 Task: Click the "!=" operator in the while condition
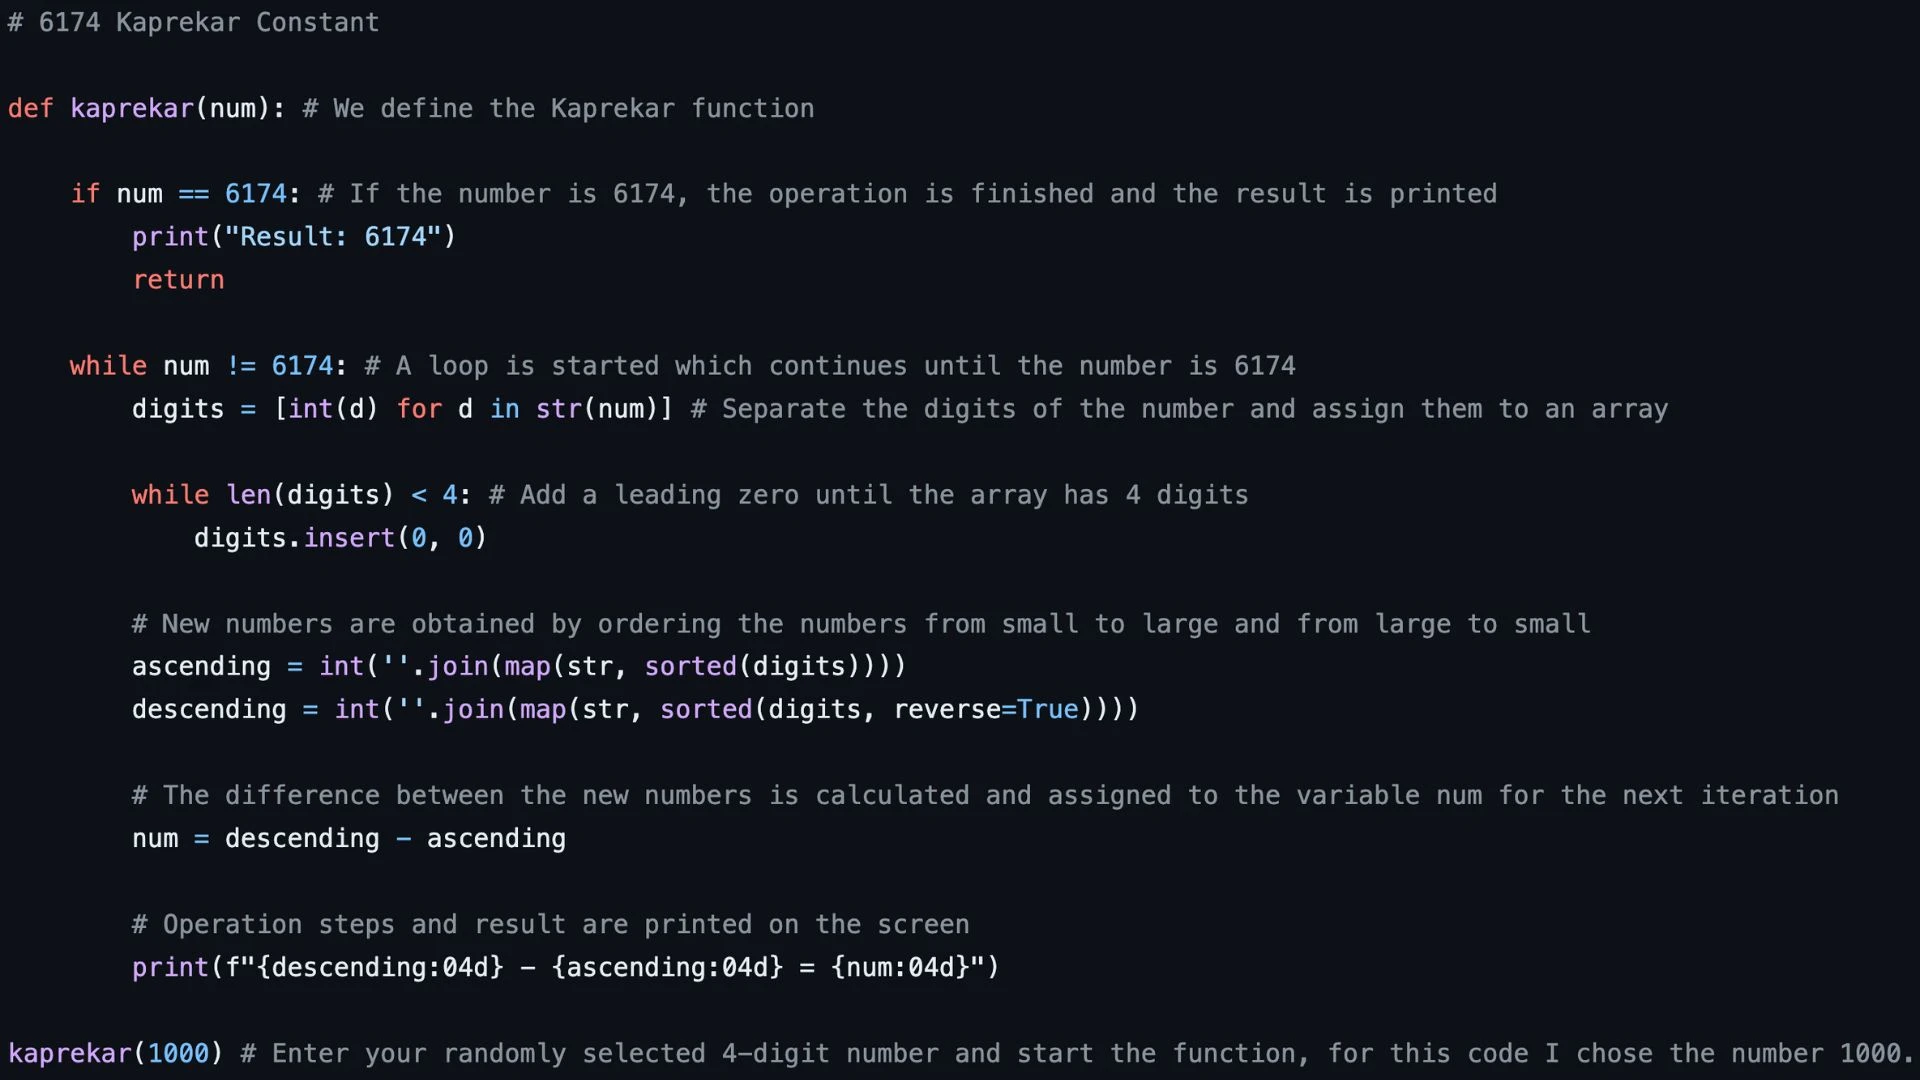(240, 366)
